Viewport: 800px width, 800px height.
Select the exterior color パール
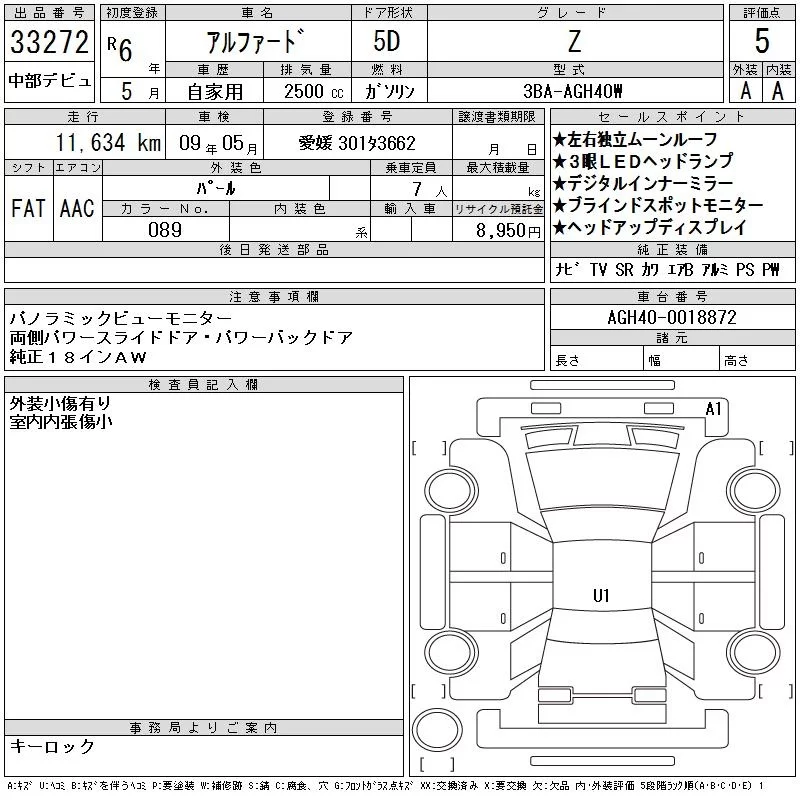pos(216,189)
